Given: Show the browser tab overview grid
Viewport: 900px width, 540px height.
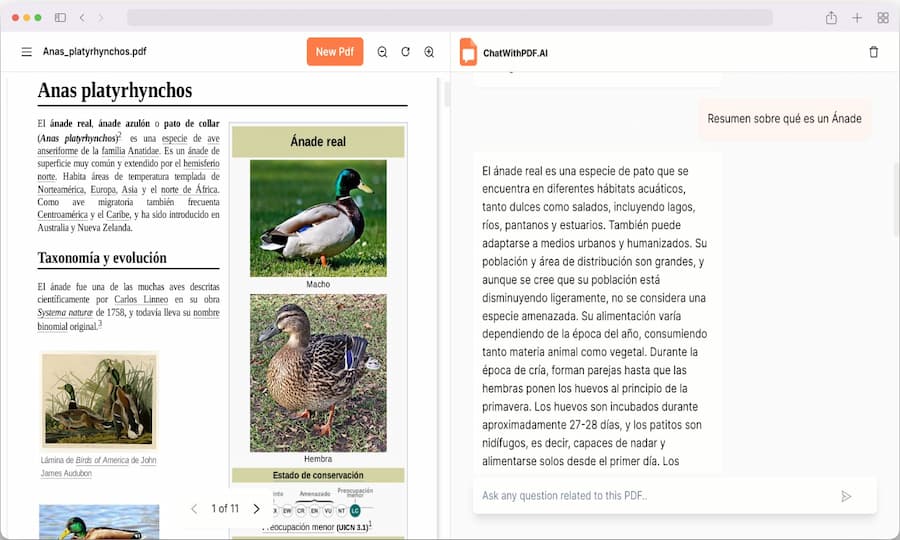Looking at the screenshot, I should 883,18.
